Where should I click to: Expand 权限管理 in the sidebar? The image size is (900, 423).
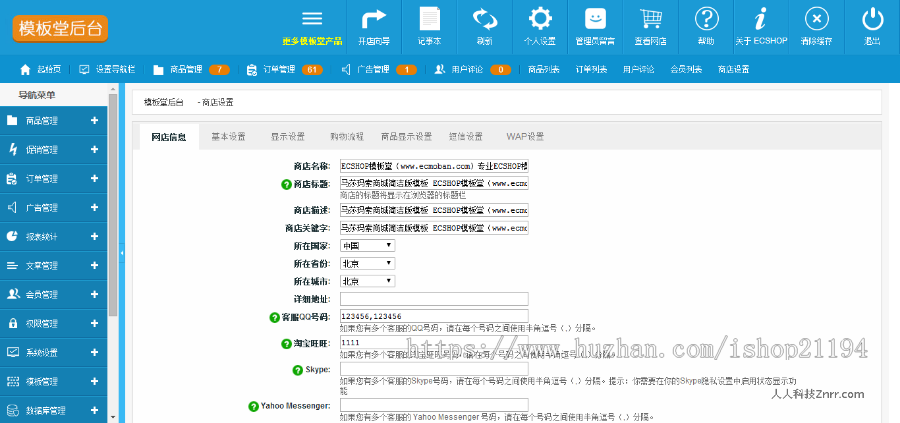coord(95,324)
